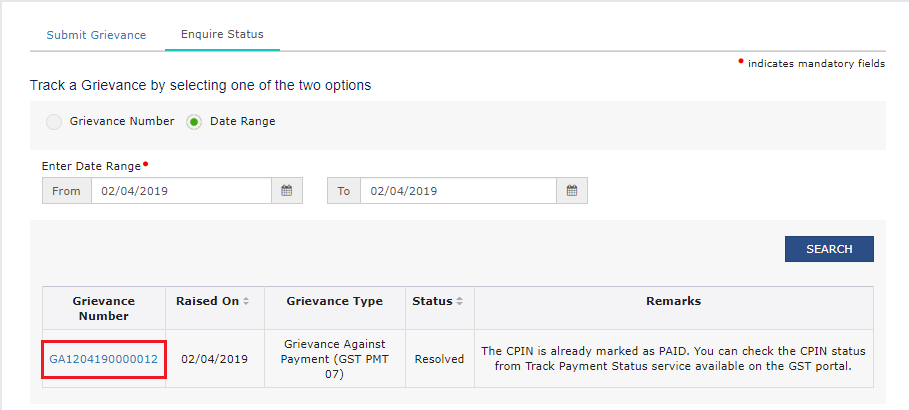Open grievance link GA1204190000012
The width and height of the screenshot is (909, 410).
[x=104, y=359]
